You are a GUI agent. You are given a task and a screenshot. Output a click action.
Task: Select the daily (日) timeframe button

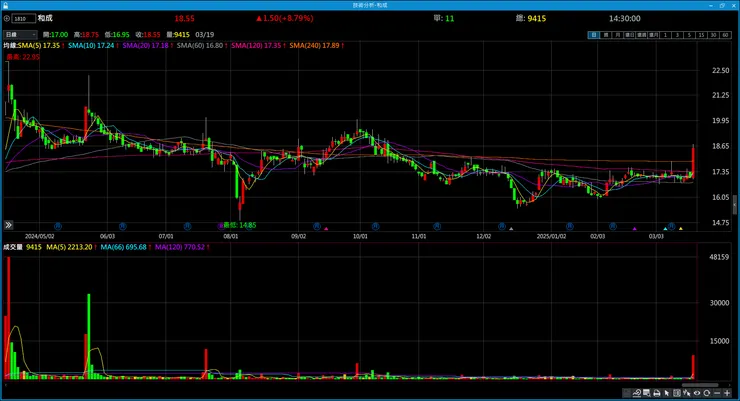point(594,35)
